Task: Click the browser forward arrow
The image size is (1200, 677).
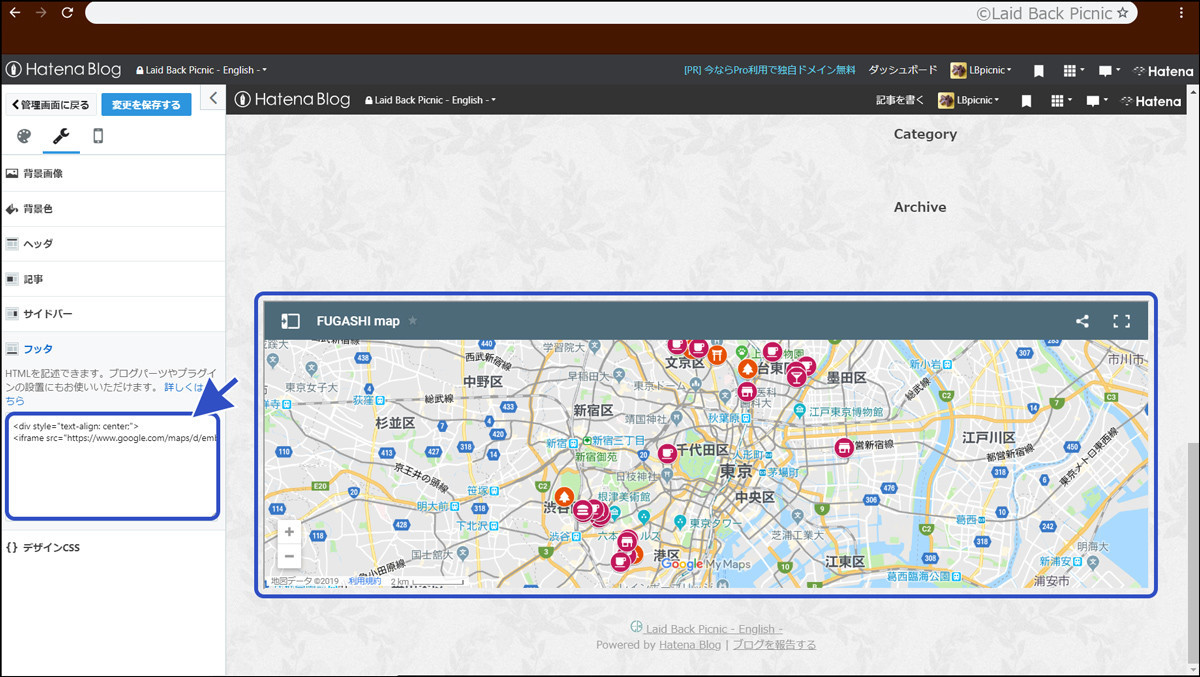Action: (x=41, y=13)
